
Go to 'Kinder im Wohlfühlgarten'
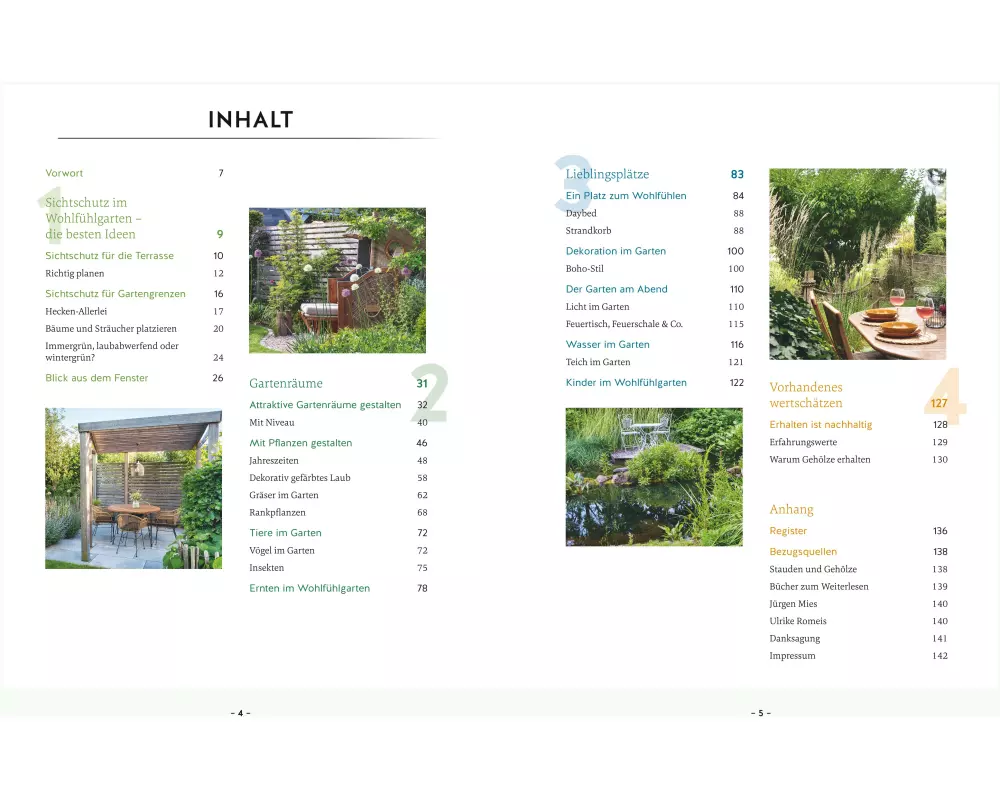(626, 383)
